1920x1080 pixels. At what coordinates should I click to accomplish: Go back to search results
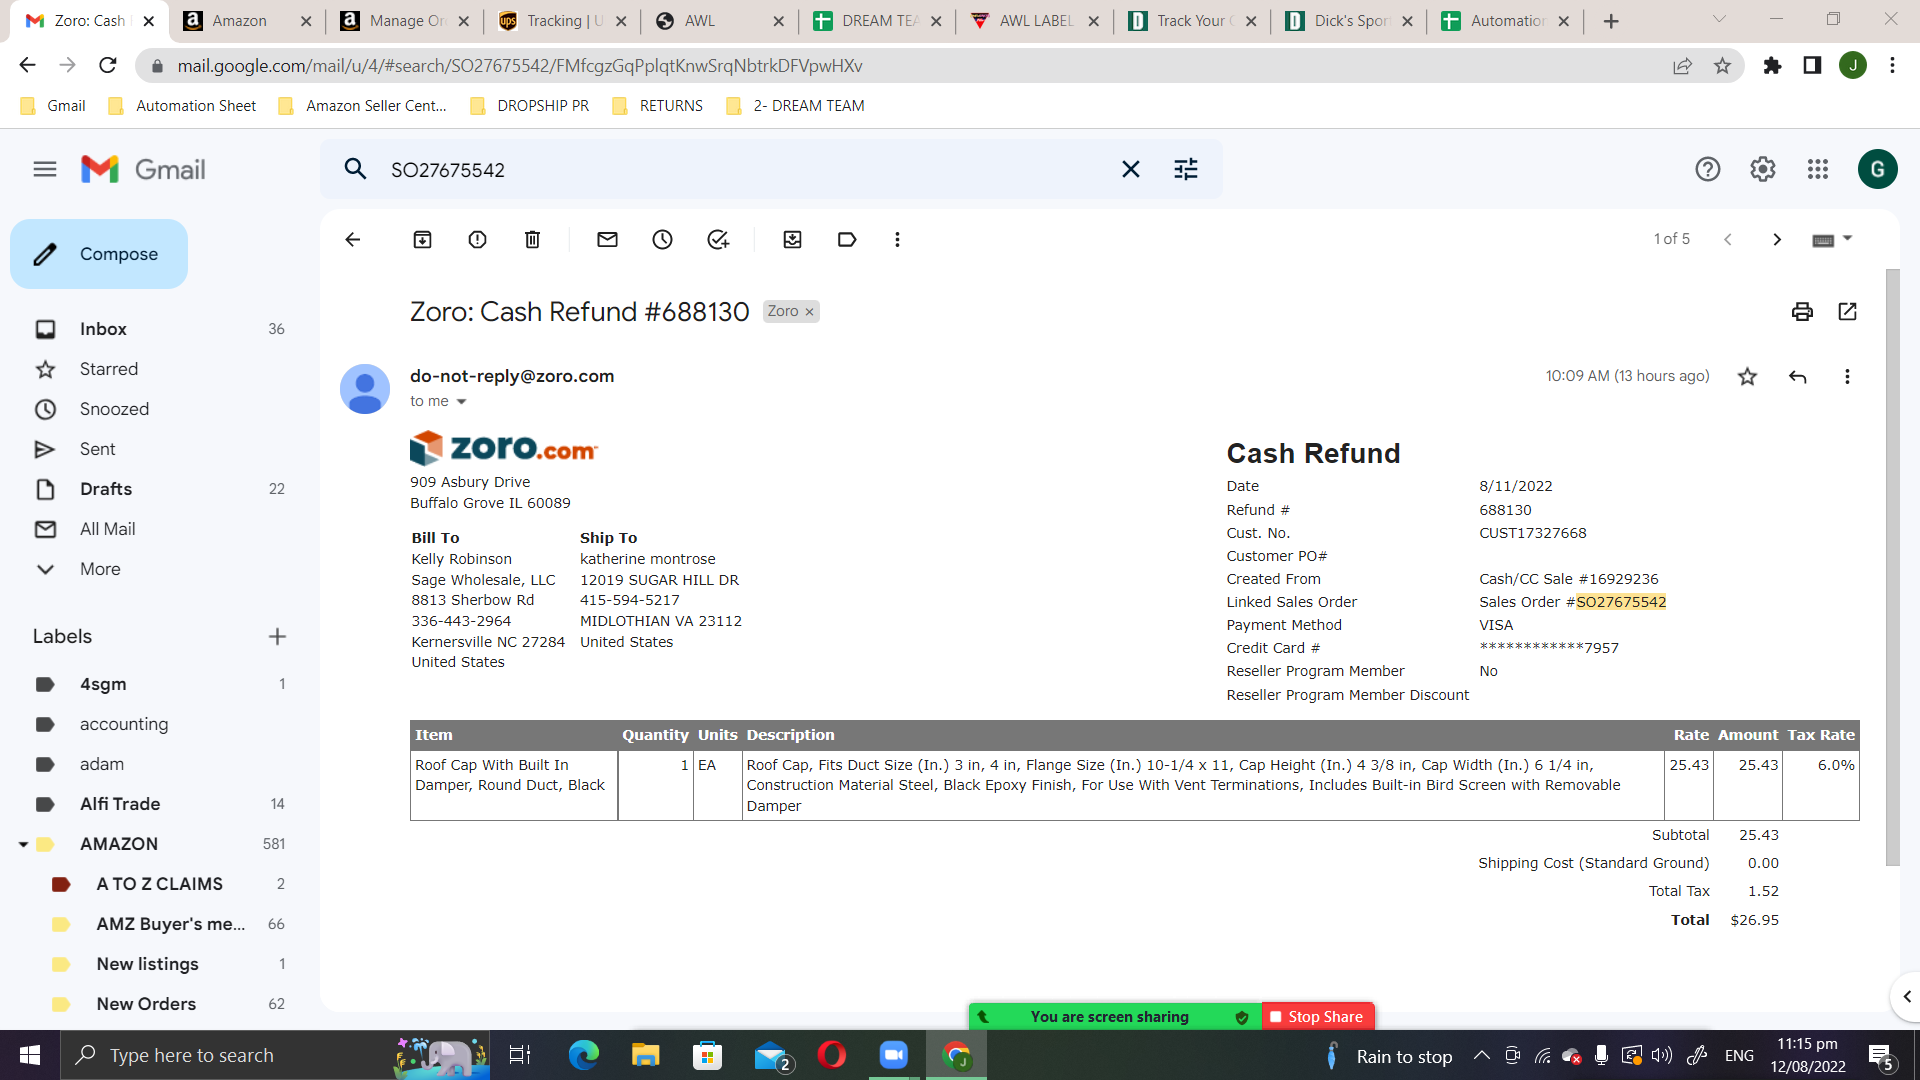tap(353, 240)
